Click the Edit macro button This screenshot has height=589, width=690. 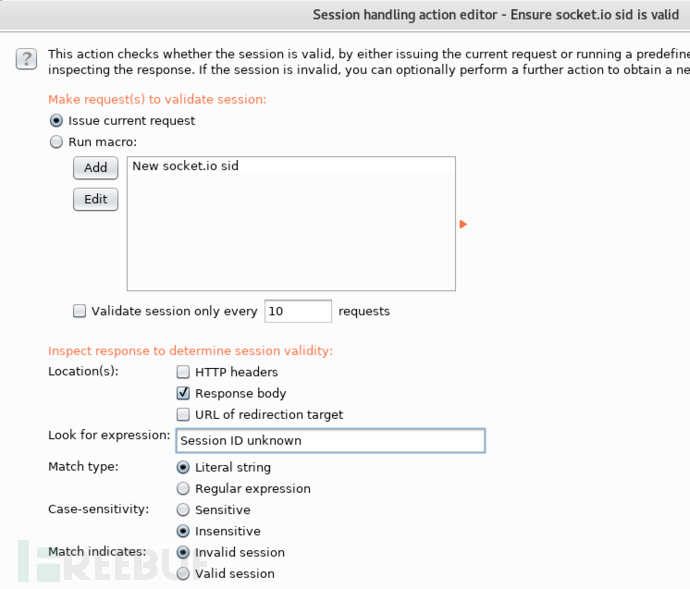pos(95,199)
